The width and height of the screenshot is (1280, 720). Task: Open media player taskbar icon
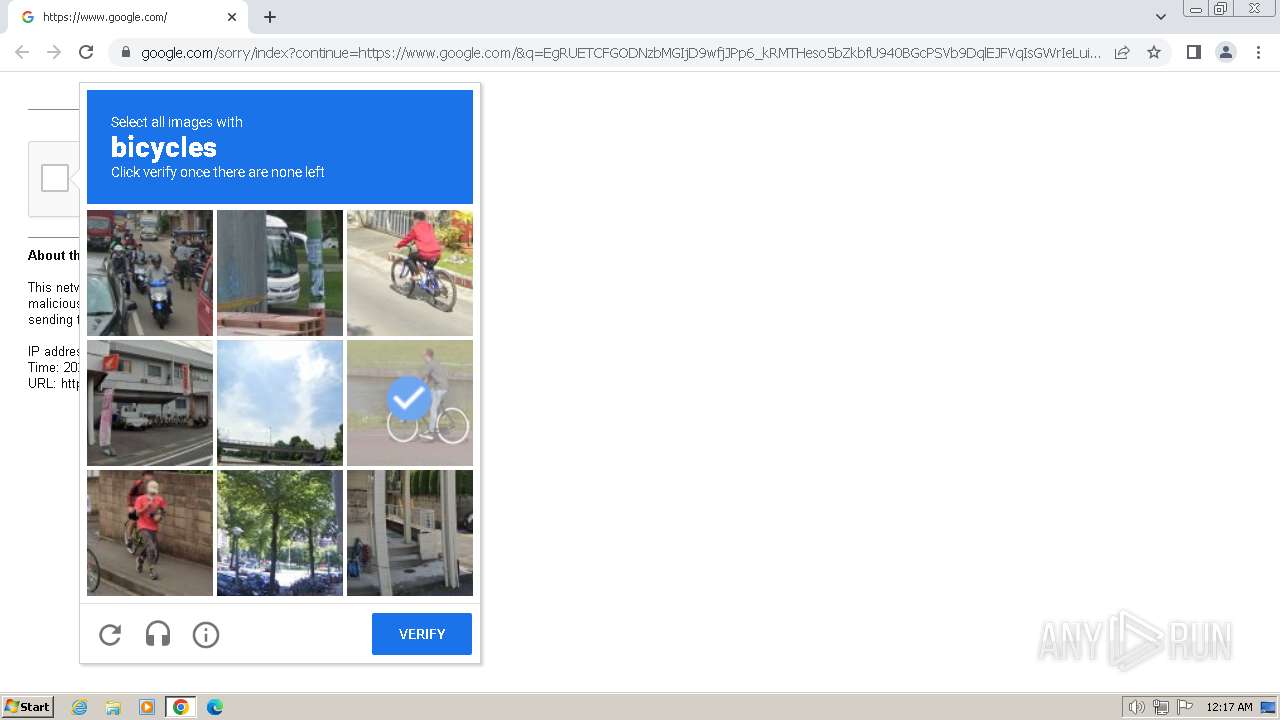click(x=147, y=707)
